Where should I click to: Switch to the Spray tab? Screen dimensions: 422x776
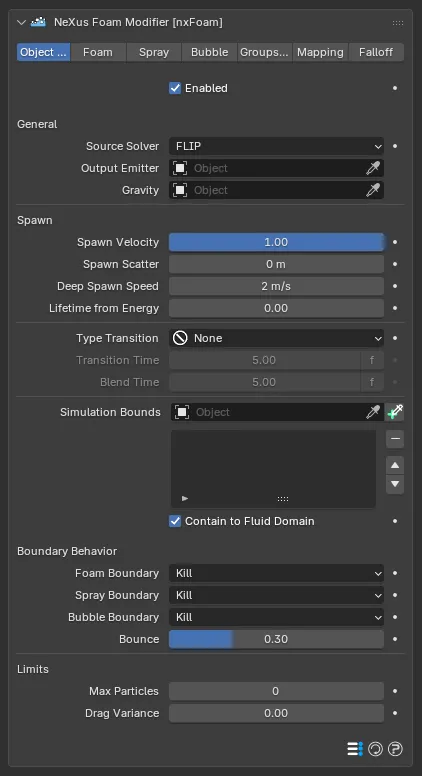click(x=154, y=52)
